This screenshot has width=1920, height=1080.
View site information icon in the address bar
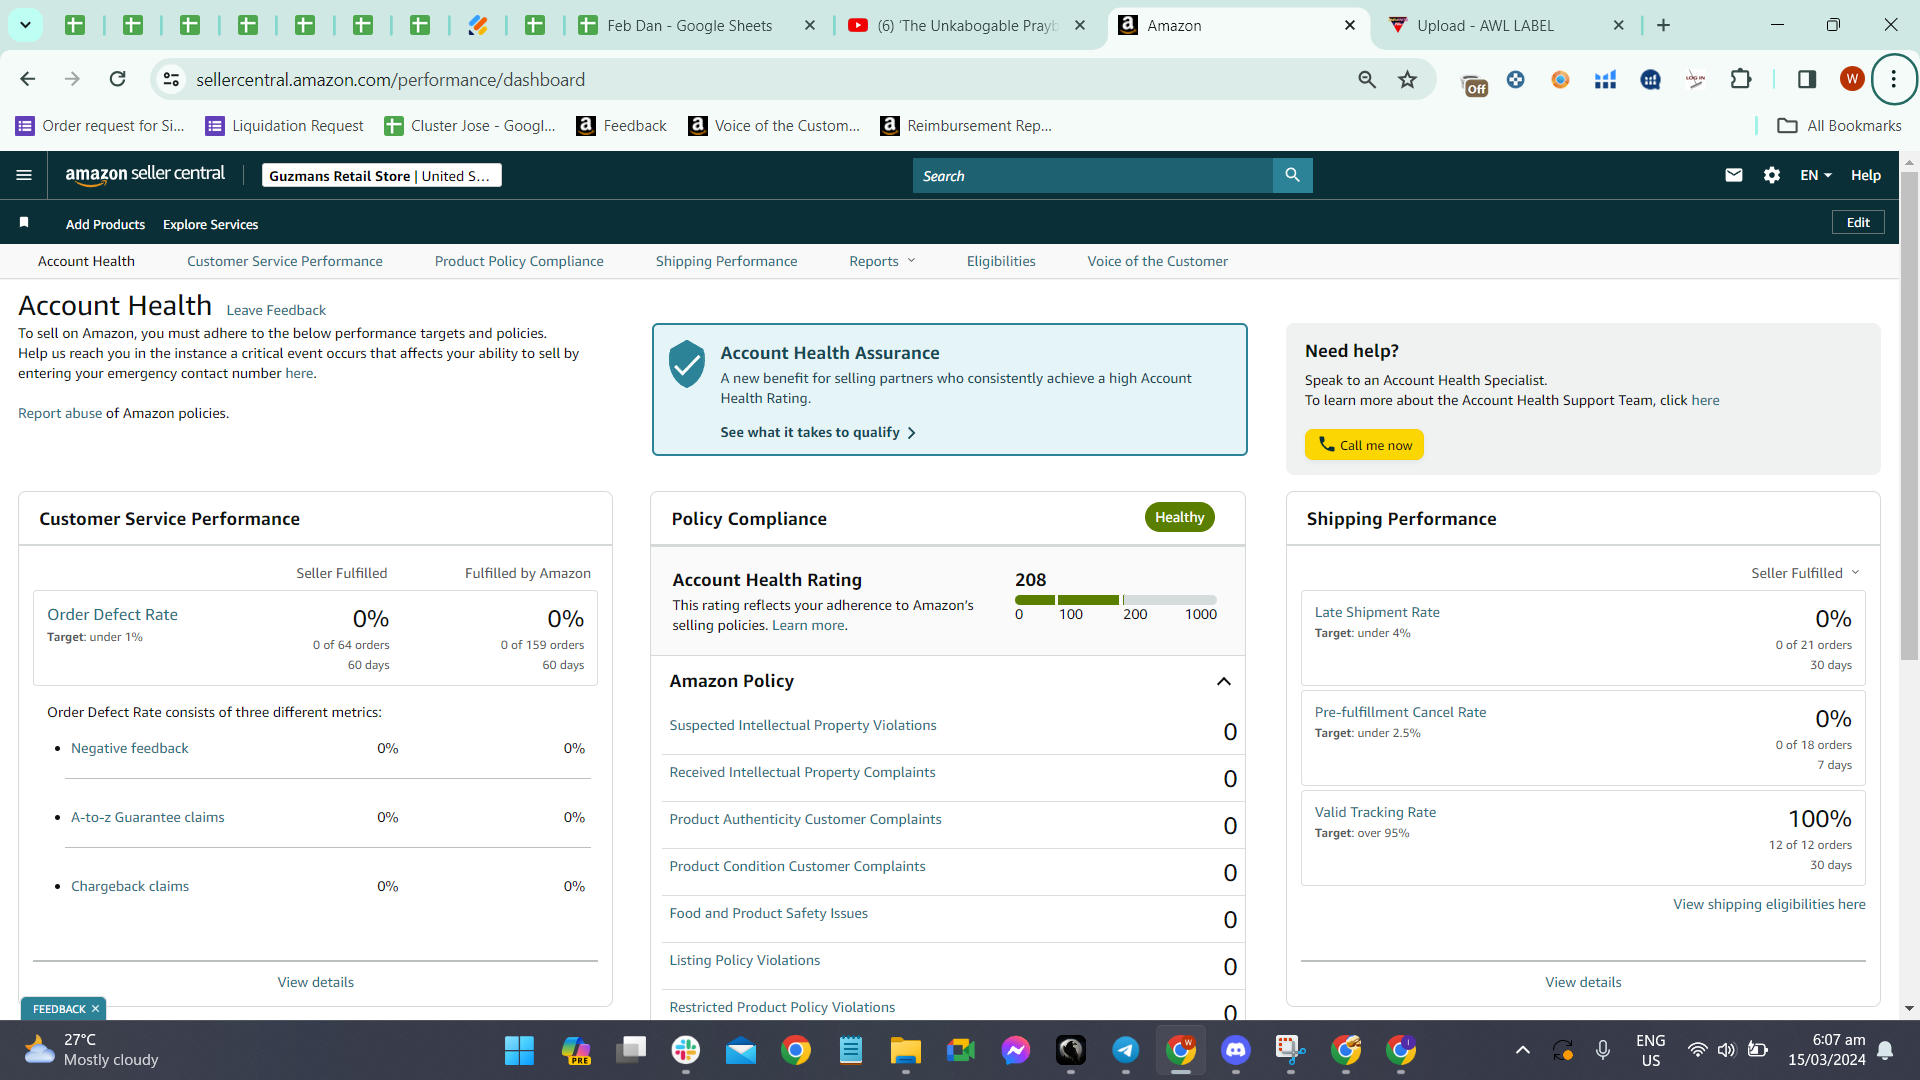point(172,79)
